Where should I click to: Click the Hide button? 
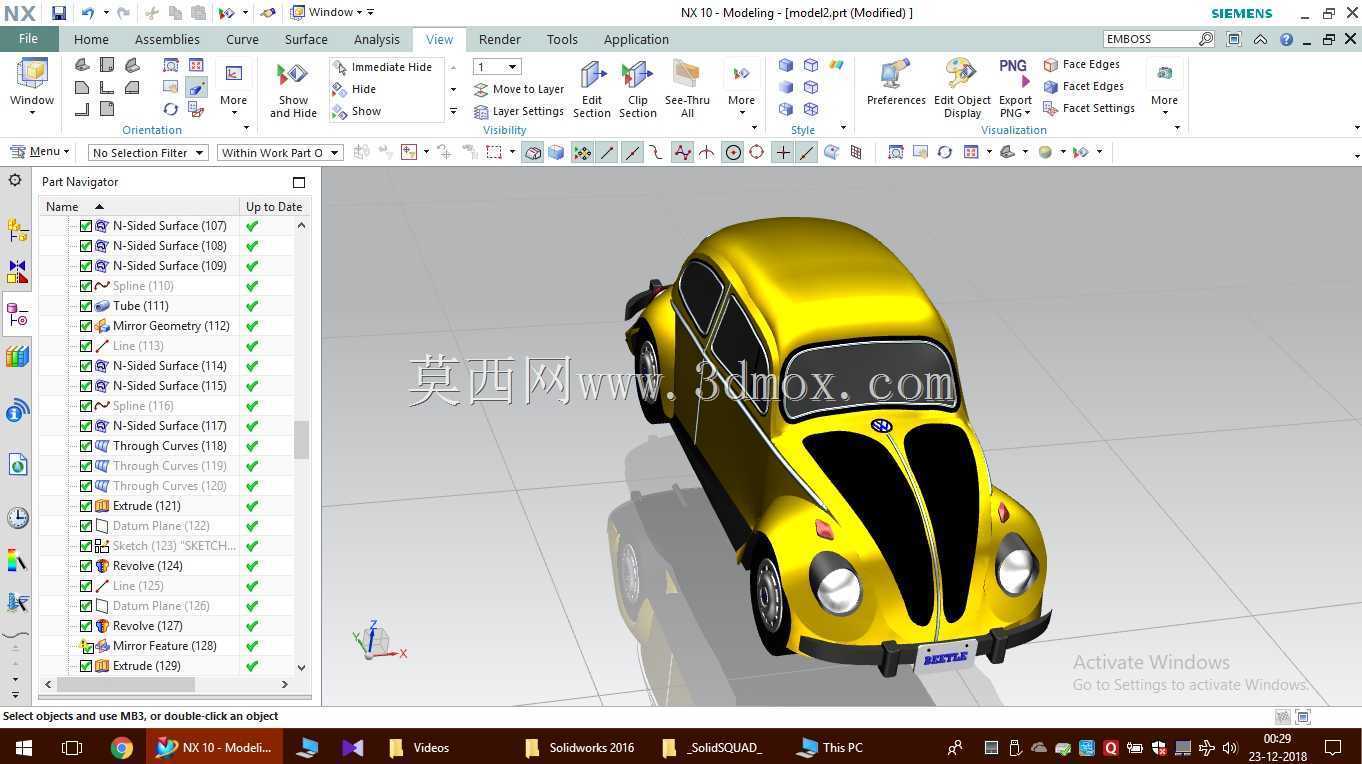pyautogui.click(x=354, y=89)
